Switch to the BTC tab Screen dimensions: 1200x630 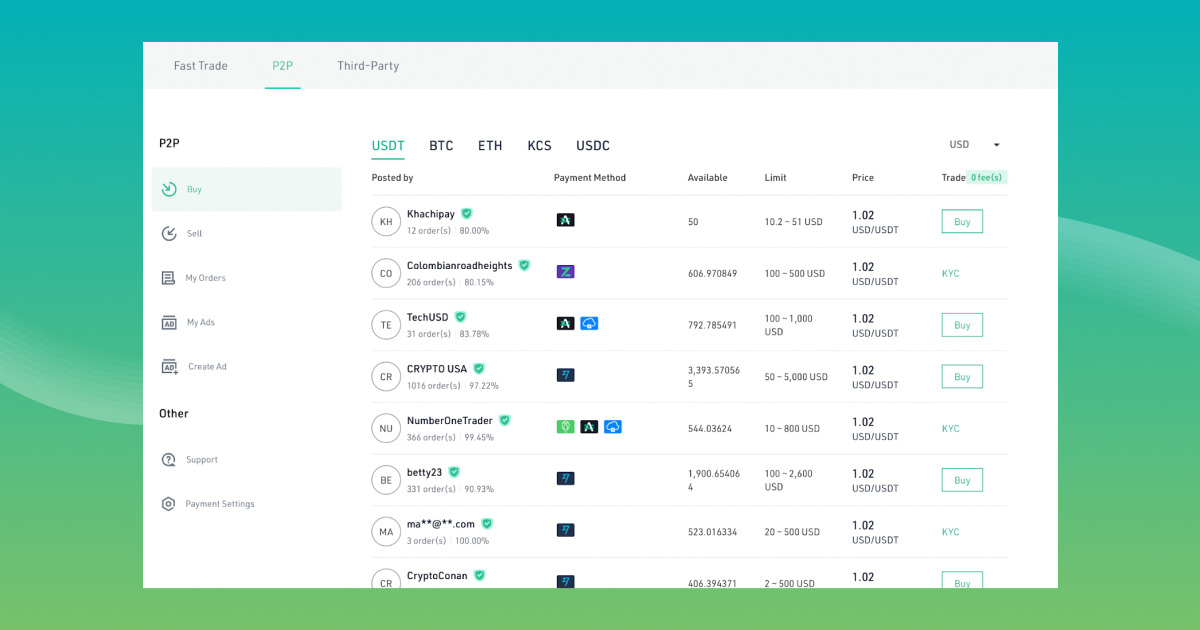tap(441, 146)
